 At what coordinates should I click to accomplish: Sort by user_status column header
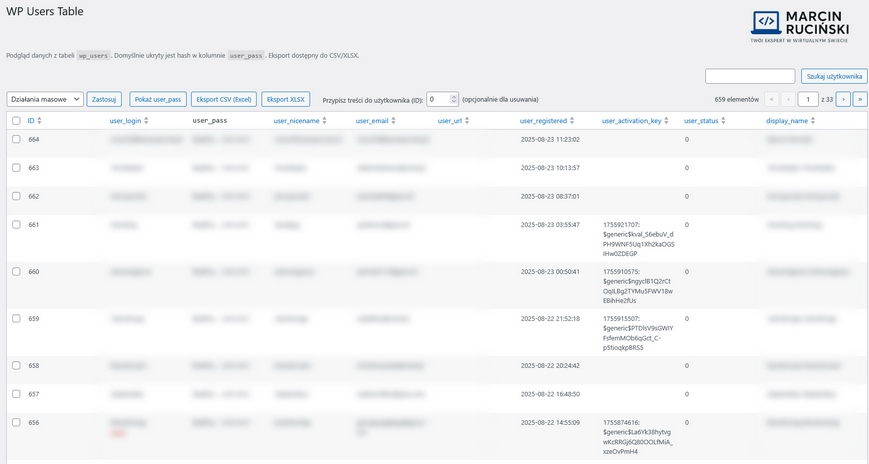(701, 120)
